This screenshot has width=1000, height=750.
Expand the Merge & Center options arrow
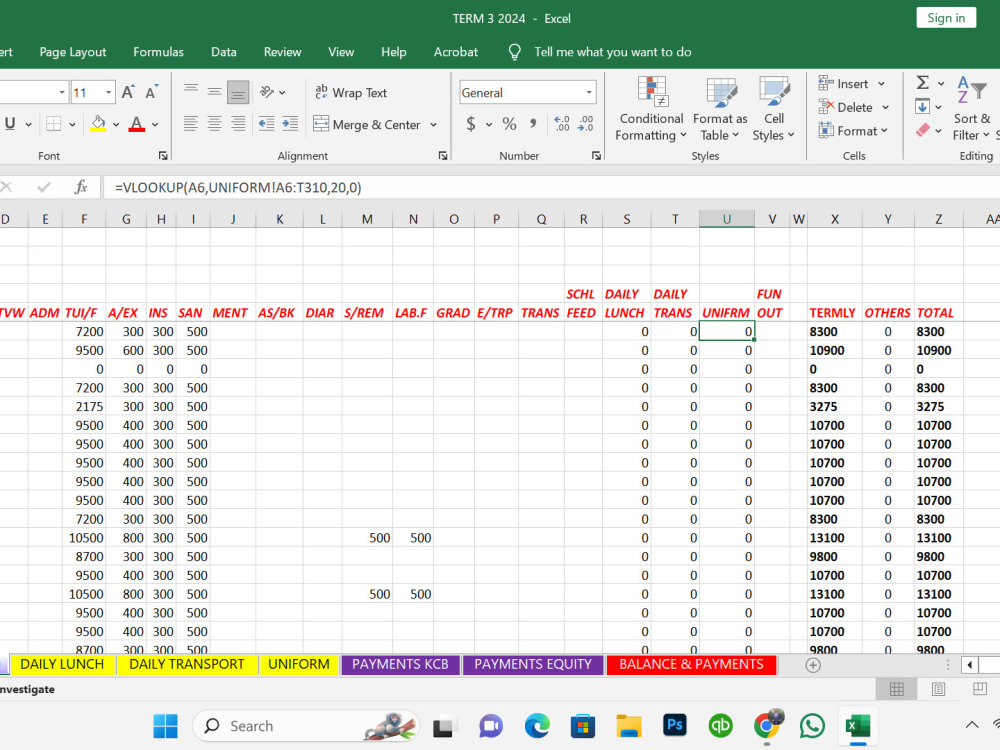pos(434,124)
